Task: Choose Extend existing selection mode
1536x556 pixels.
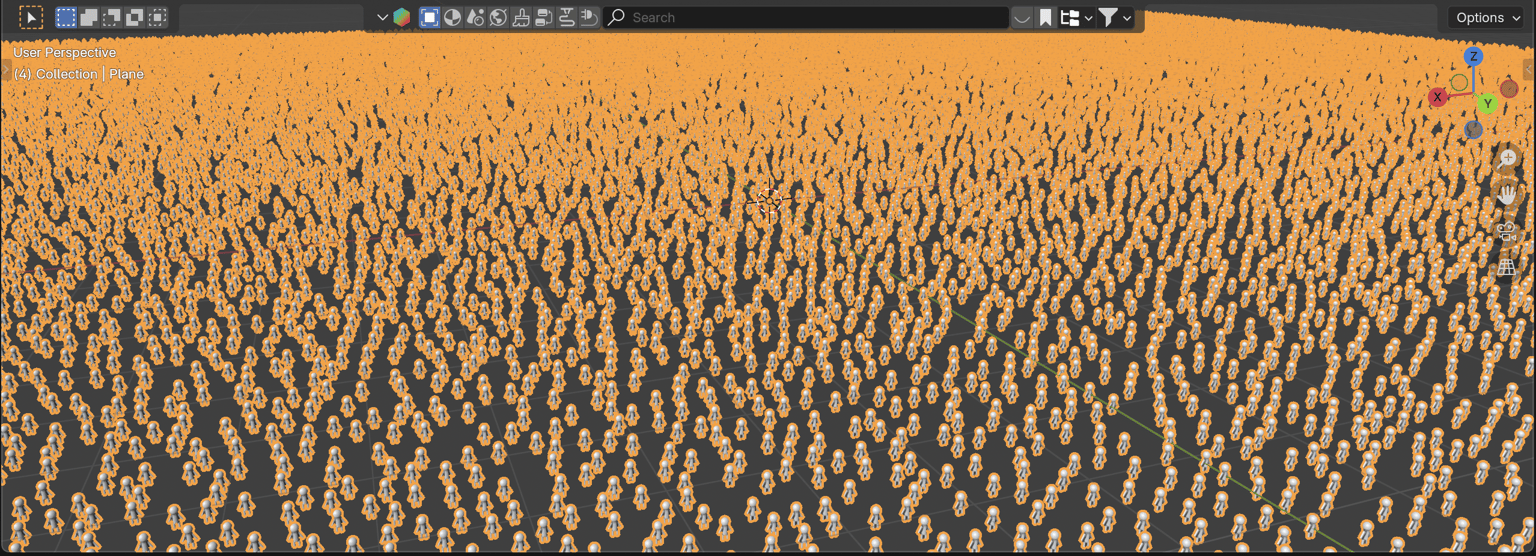Action: tap(89, 17)
